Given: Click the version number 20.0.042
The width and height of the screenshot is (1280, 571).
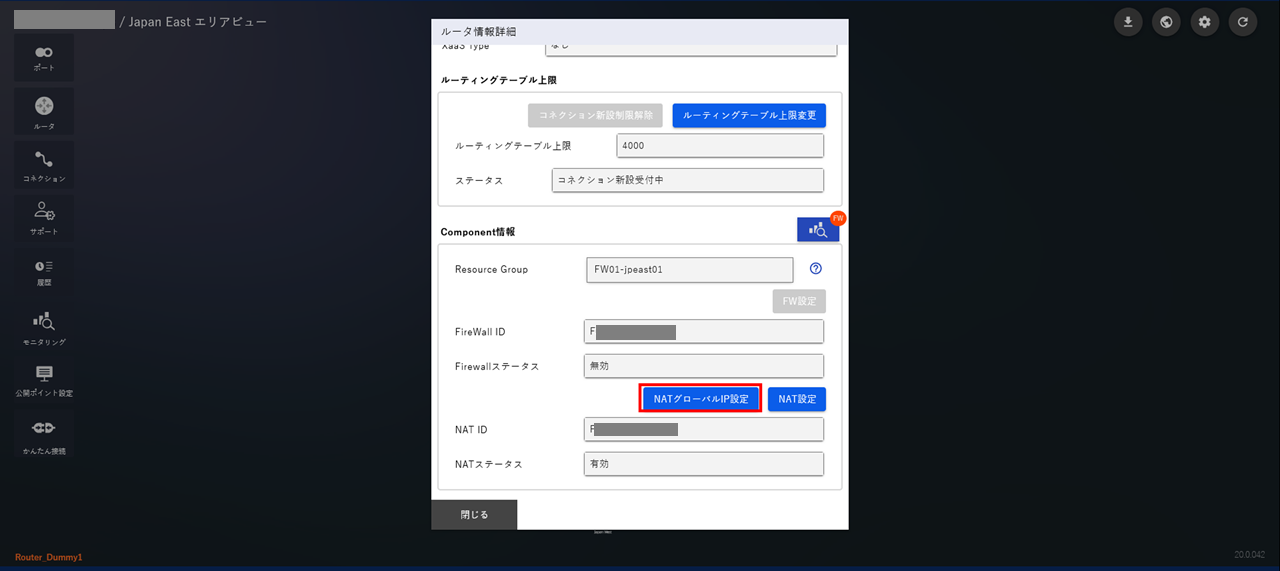Looking at the screenshot, I should 1250,554.
